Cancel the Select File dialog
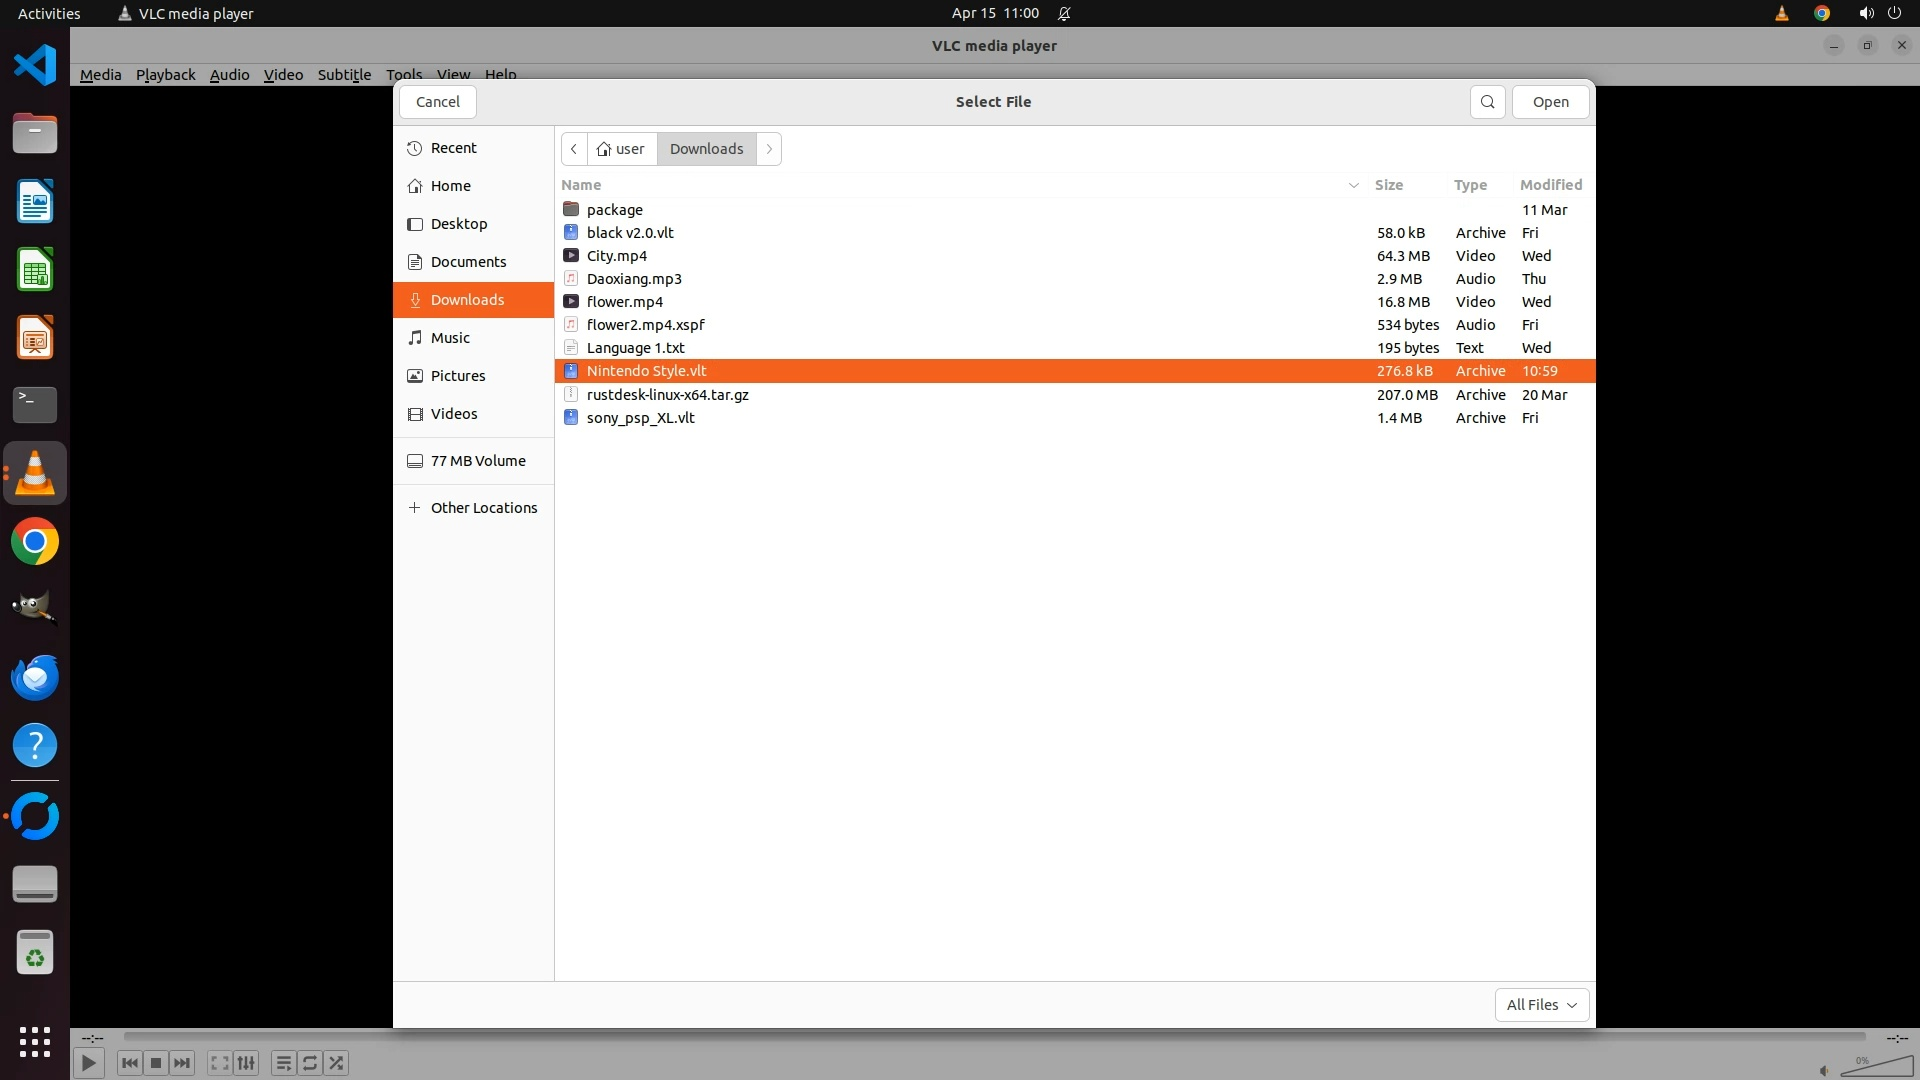Viewport: 1920px width, 1080px height. coord(437,102)
